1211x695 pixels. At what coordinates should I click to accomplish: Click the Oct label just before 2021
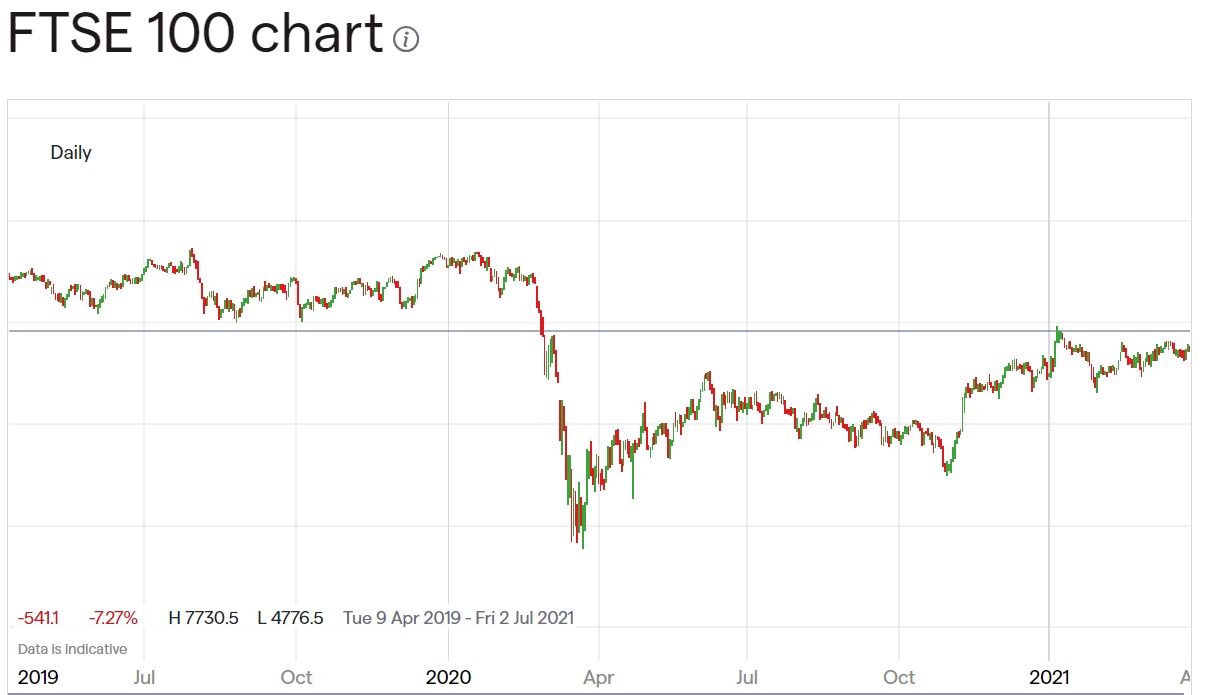coord(899,678)
